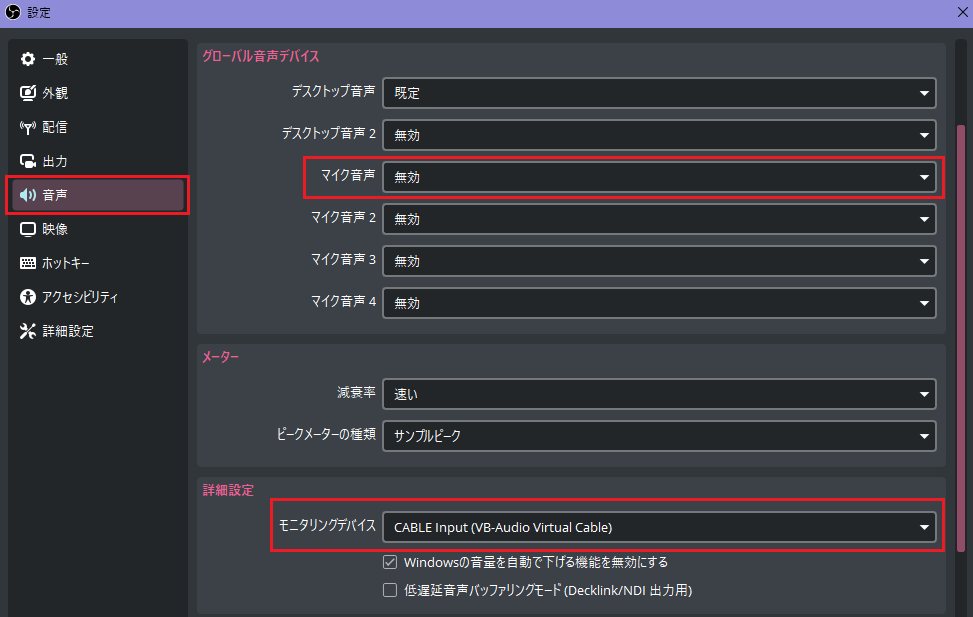Enable low latency audio buffering mode checkbox
Viewport: 973px width, 617px height.
click(391, 590)
